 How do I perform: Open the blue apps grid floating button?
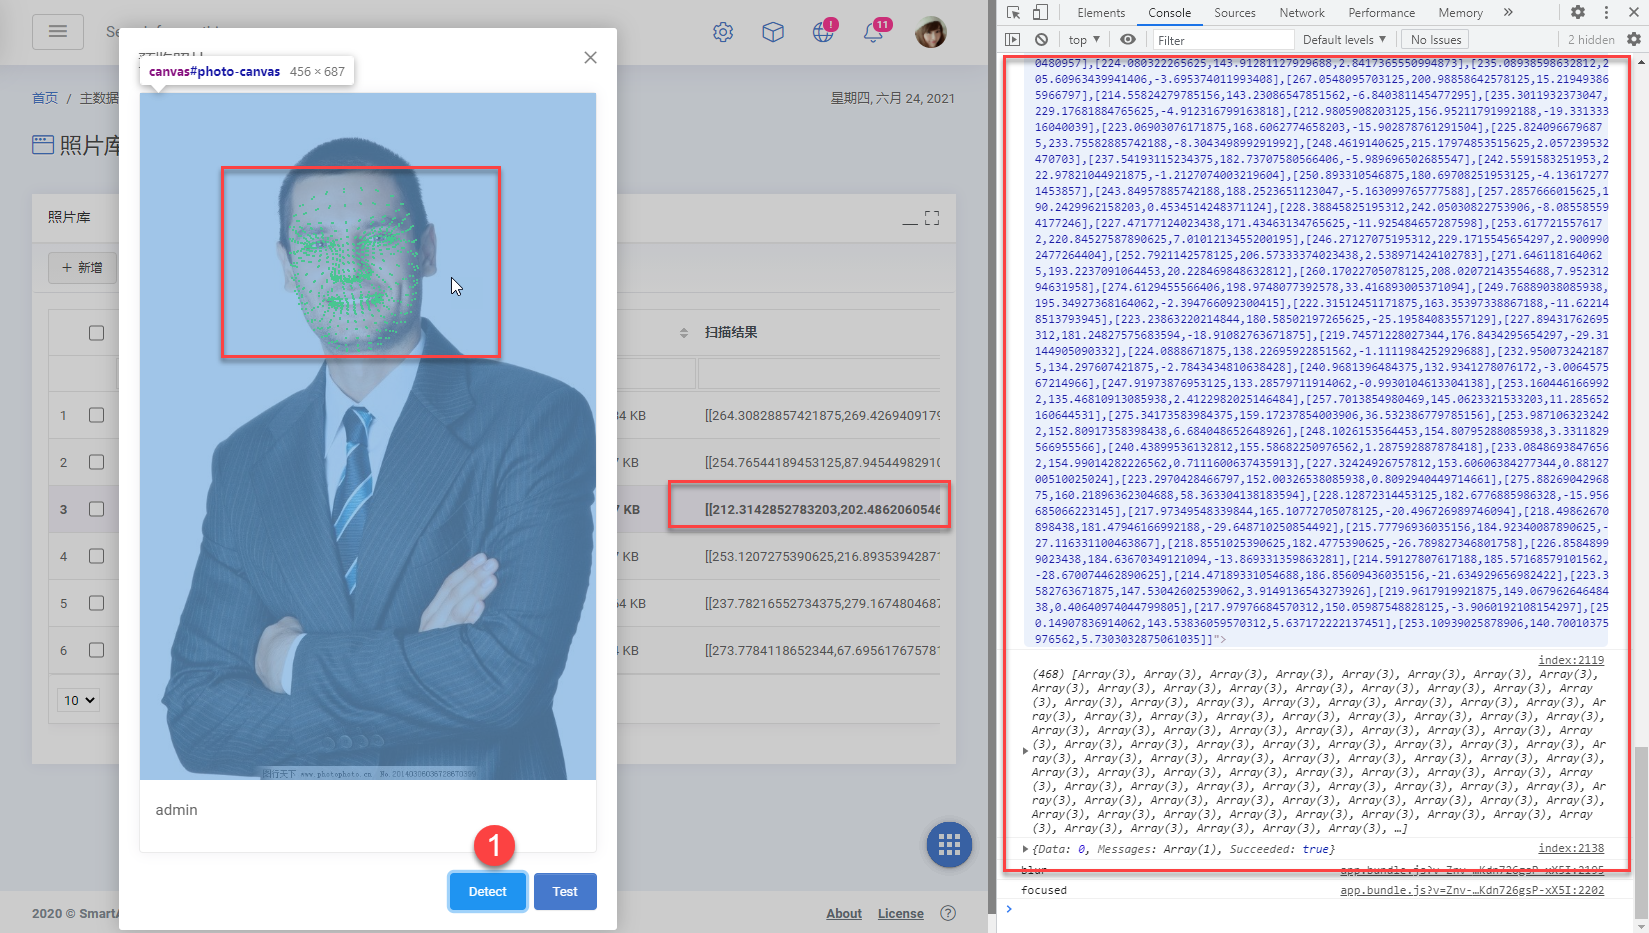pos(949,846)
